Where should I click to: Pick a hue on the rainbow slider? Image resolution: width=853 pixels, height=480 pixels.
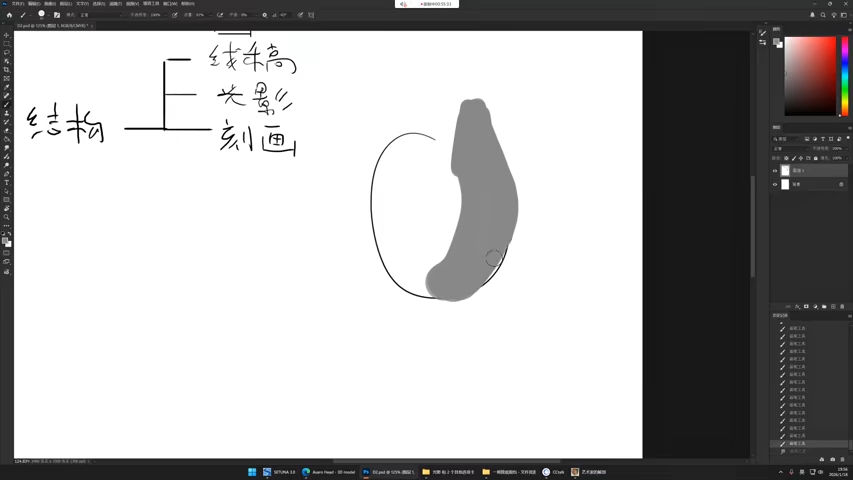845,76
